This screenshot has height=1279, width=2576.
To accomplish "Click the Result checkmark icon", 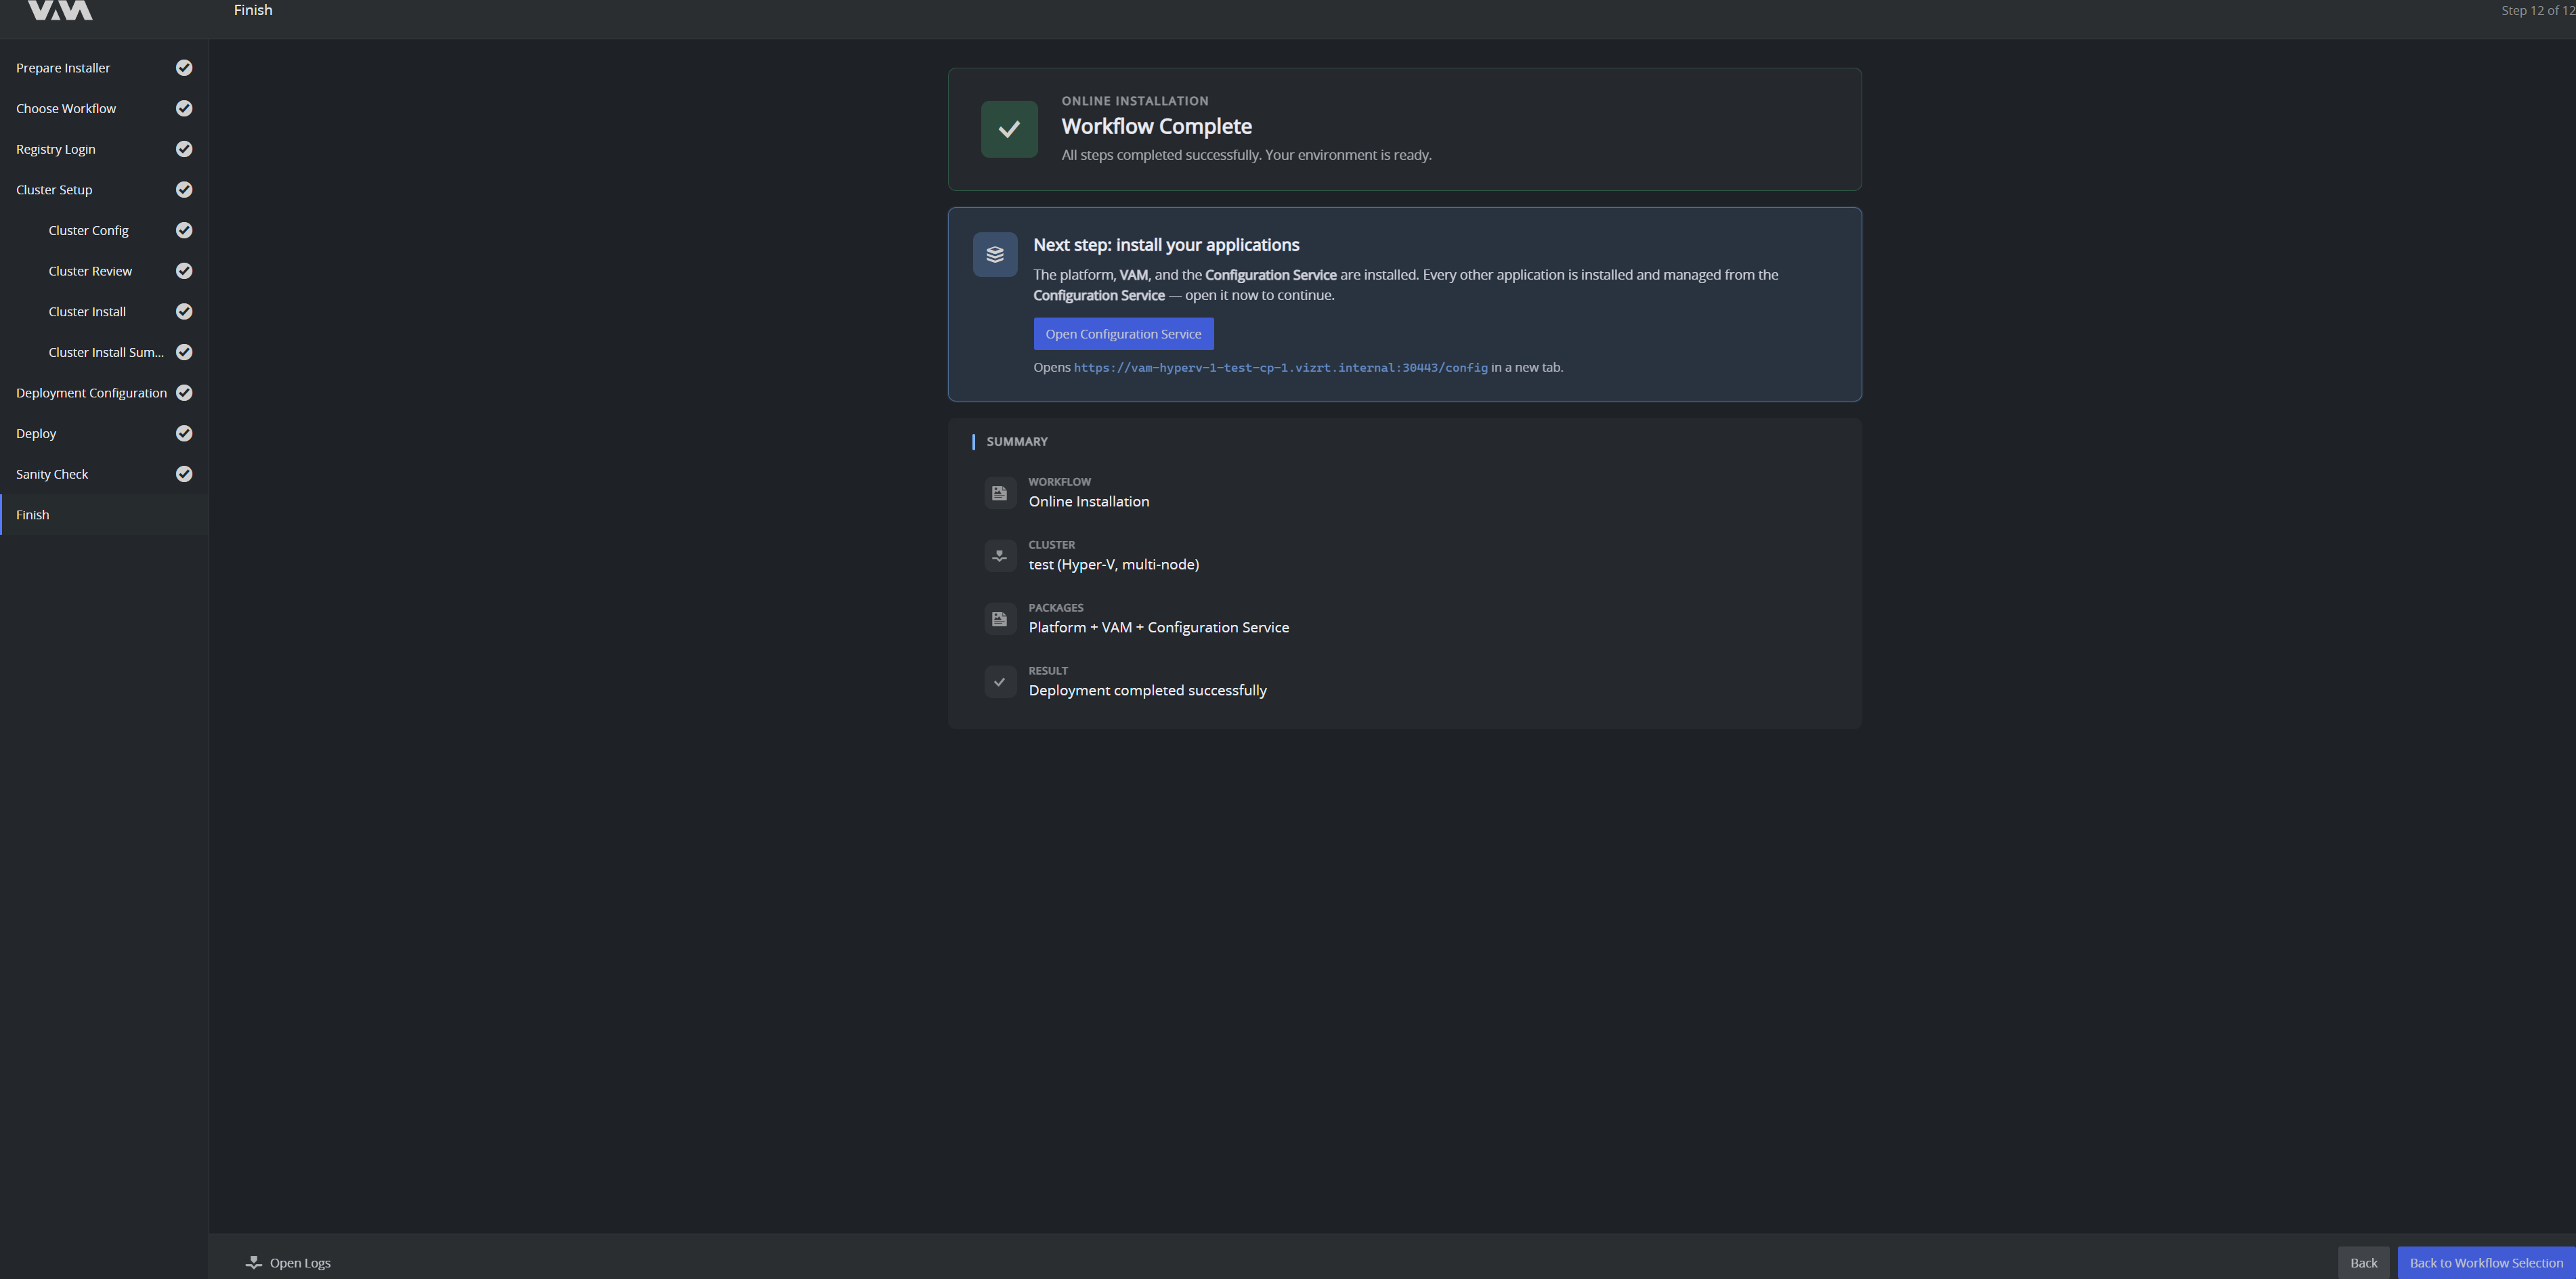I will 999,682.
